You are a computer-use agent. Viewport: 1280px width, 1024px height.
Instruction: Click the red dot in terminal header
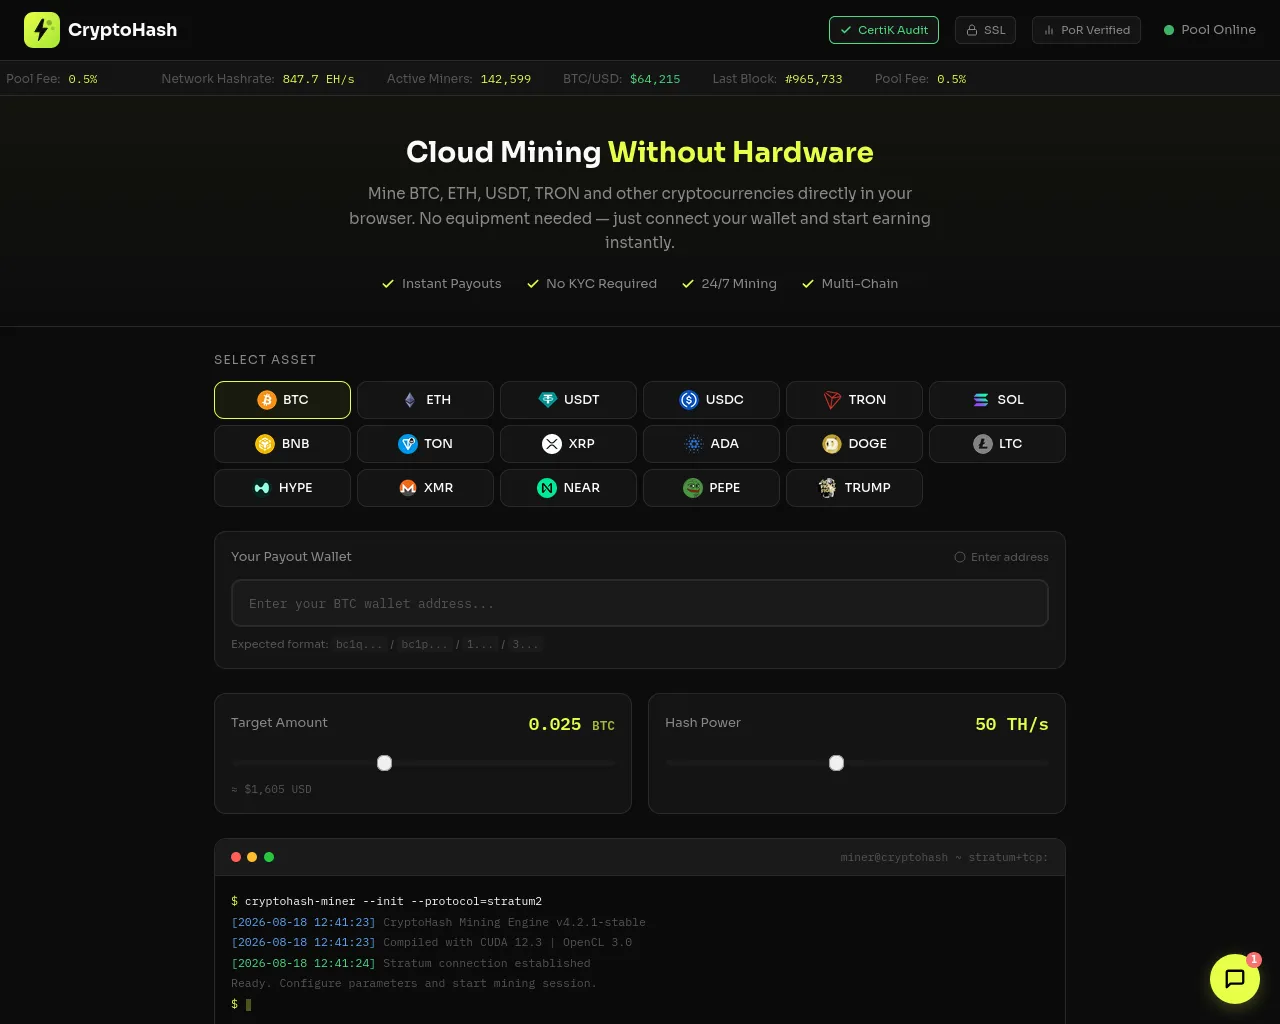236,857
